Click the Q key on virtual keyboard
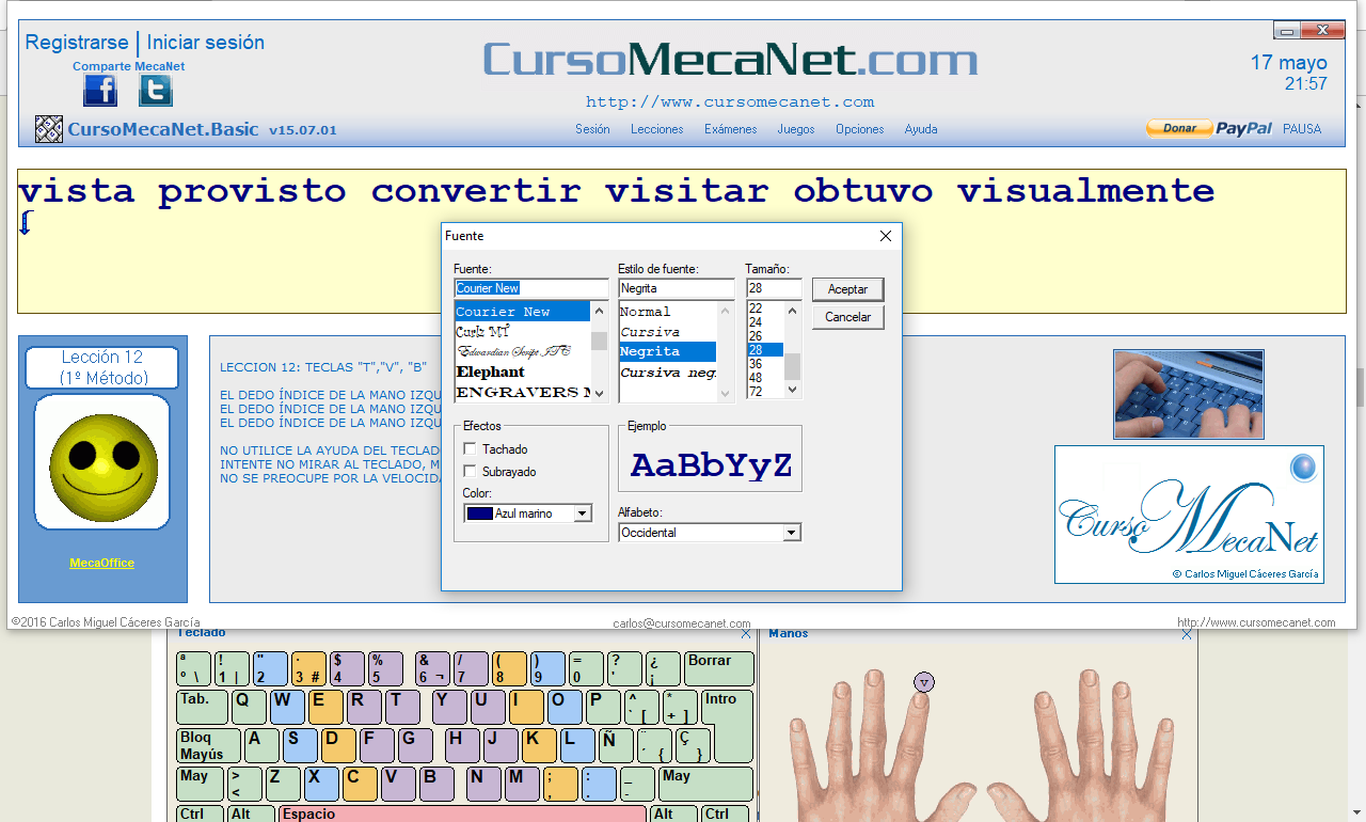The height and width of the screenshot is (822, 1366). (x=249, y=707)
